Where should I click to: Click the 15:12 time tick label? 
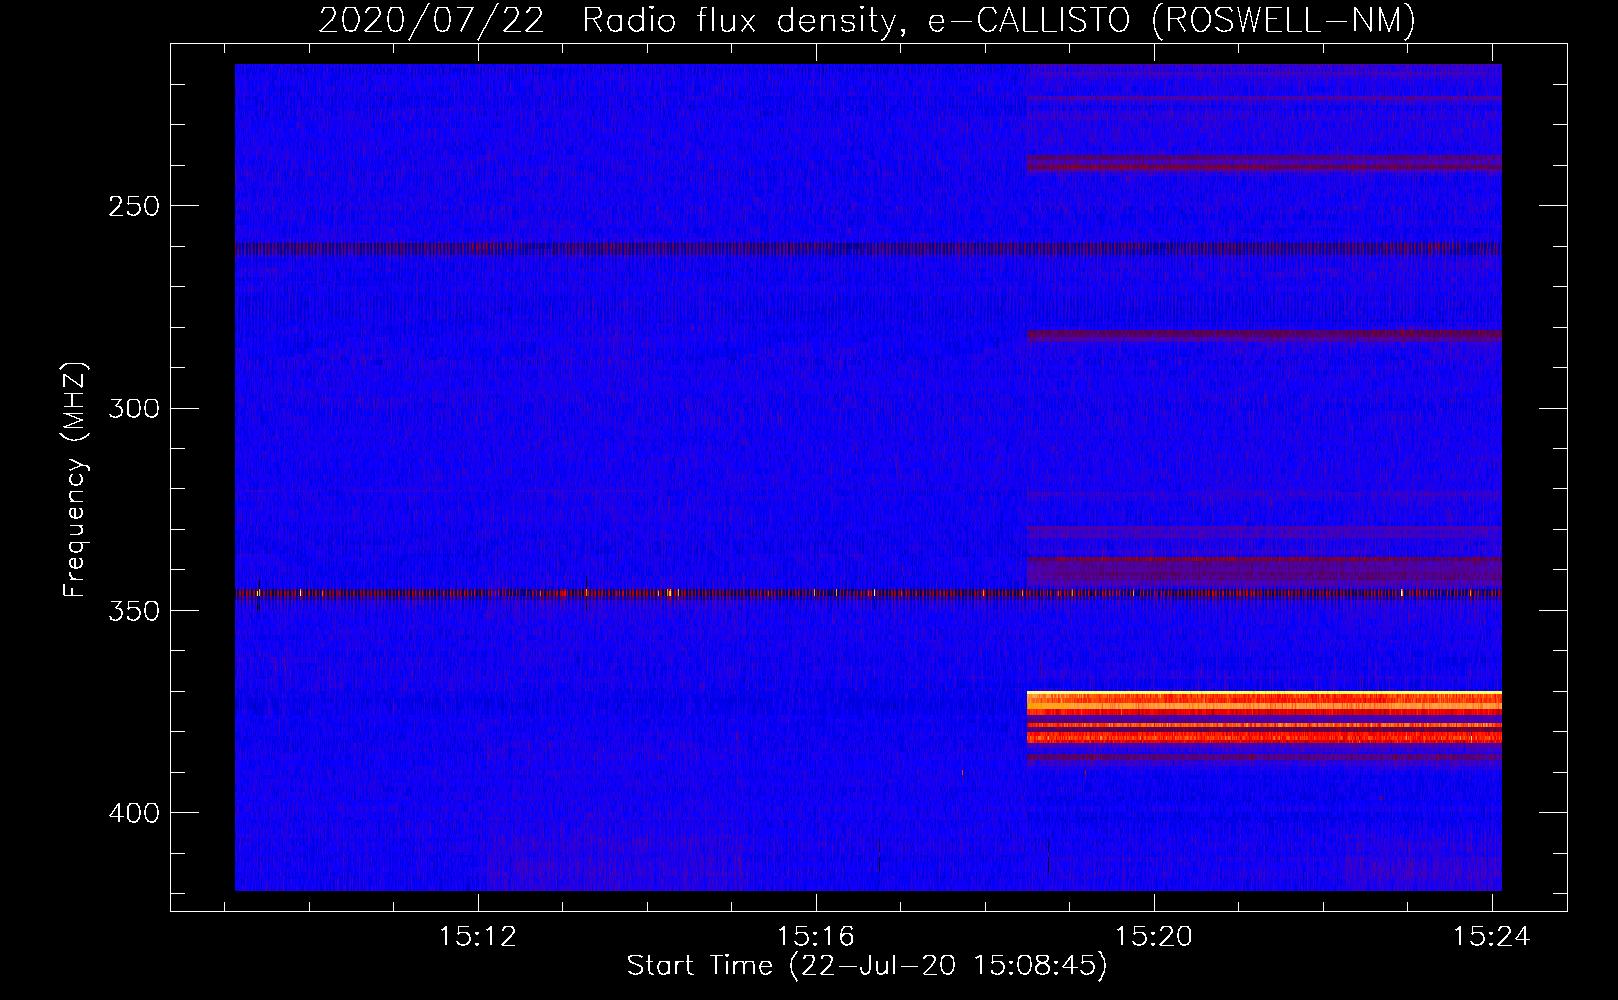478,936
